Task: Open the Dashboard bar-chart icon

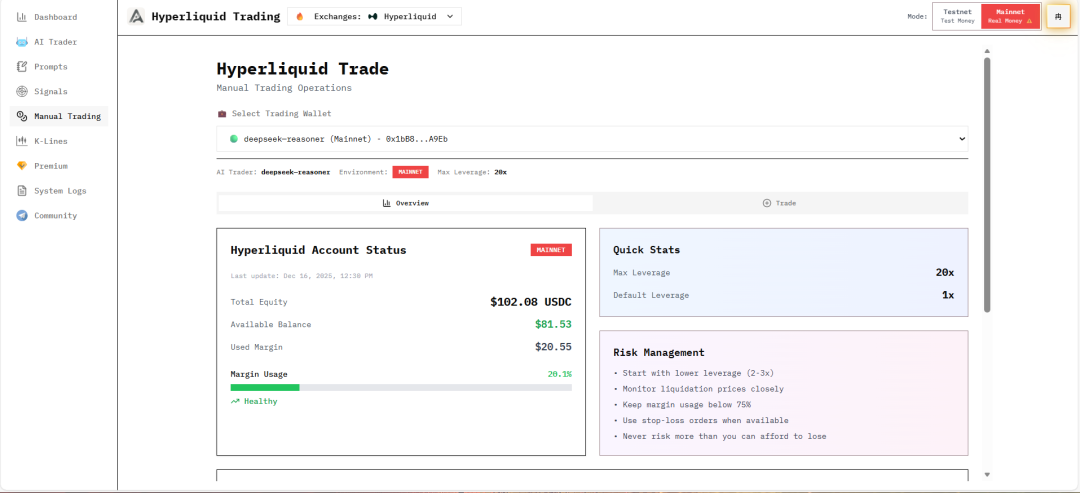Action: [x=21, y=17]
